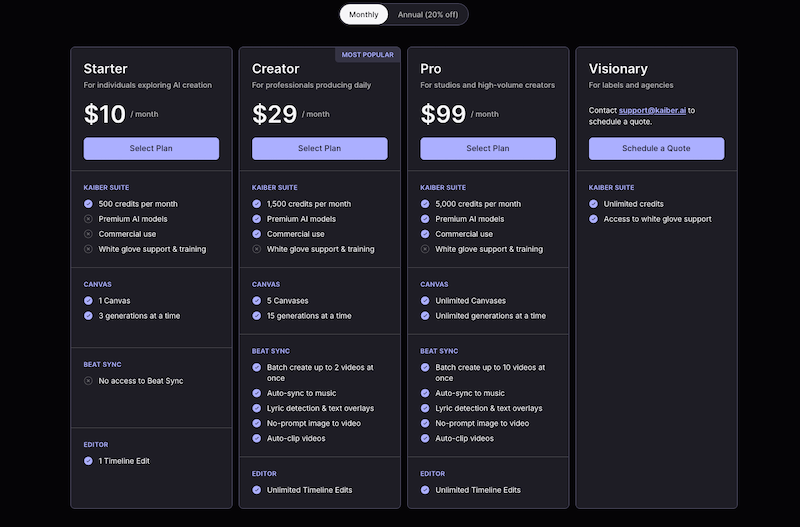Click 'Batch create up to 10 videos at once' text
The width and height of the screenshot is (800, 527).
click(490, 372)
